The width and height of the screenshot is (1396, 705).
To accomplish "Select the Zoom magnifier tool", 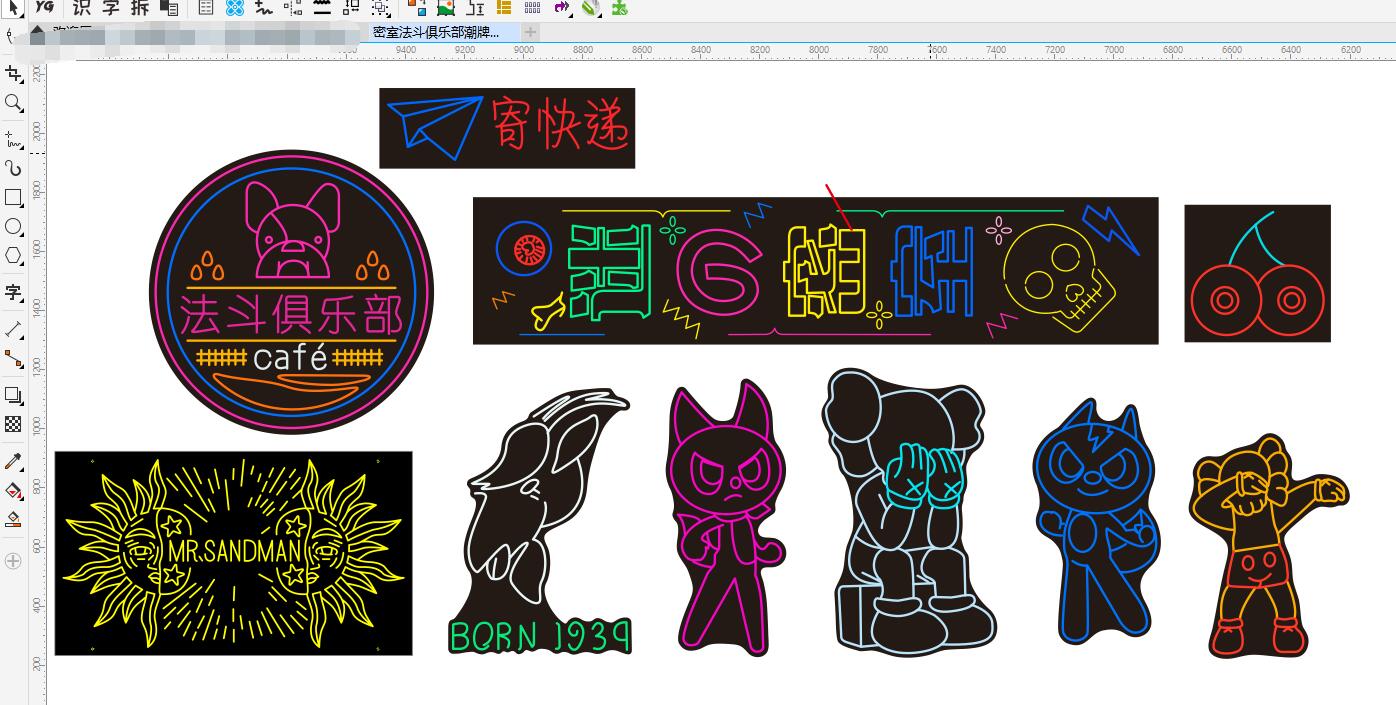I will pos(13,103).
